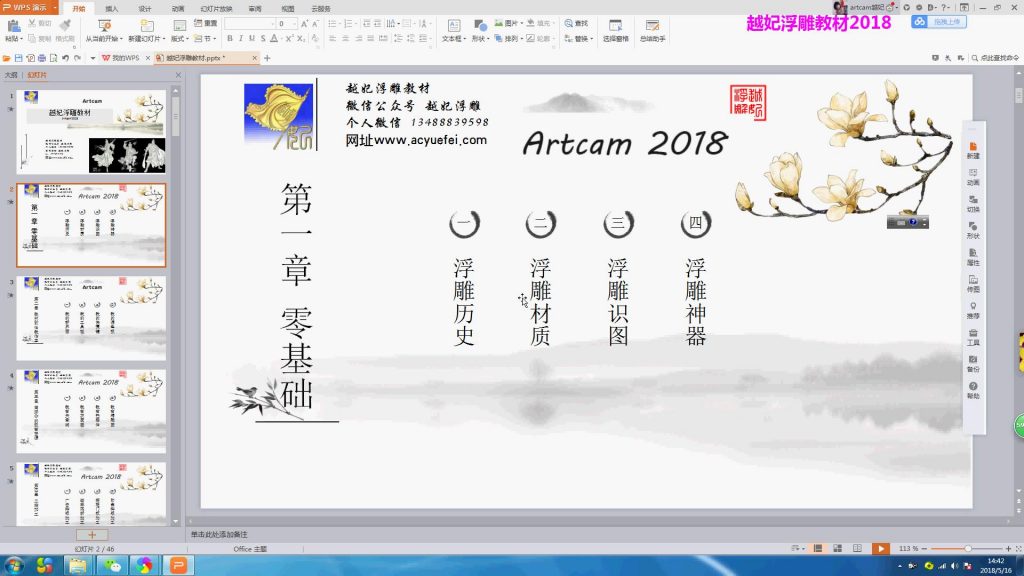Expand the quick access toolbar dropdown arrow
This screenshot has width=1024, height=576.
tap(92, 58)
